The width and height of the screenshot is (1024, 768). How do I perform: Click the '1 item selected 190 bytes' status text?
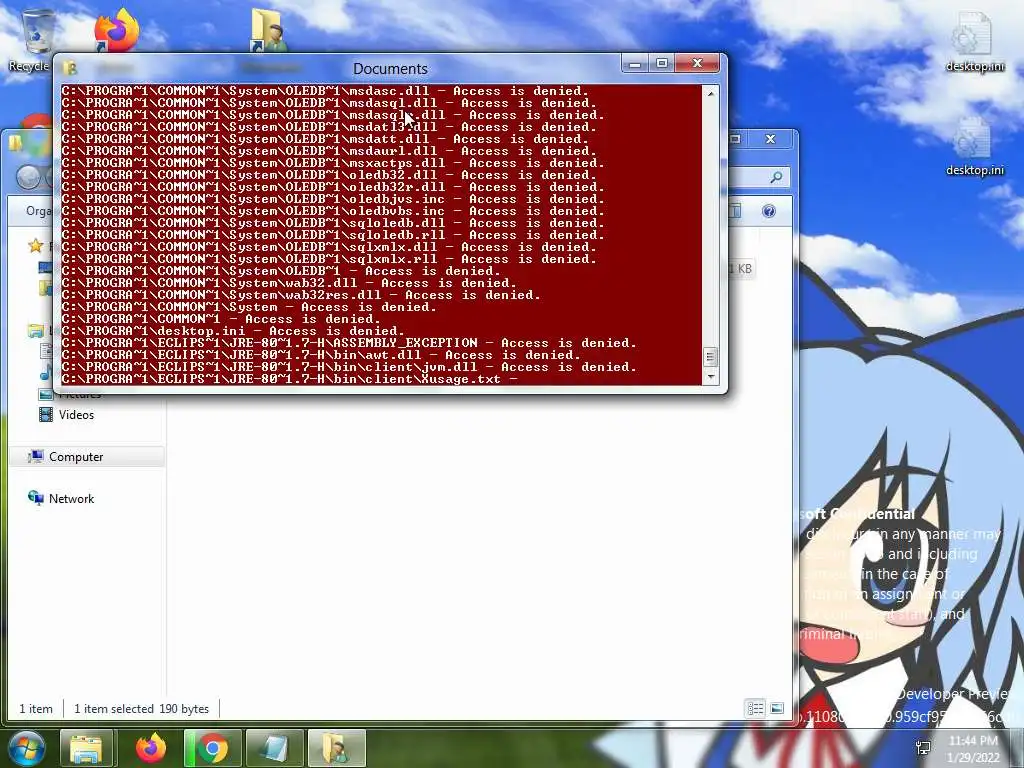tap(141, 709)
